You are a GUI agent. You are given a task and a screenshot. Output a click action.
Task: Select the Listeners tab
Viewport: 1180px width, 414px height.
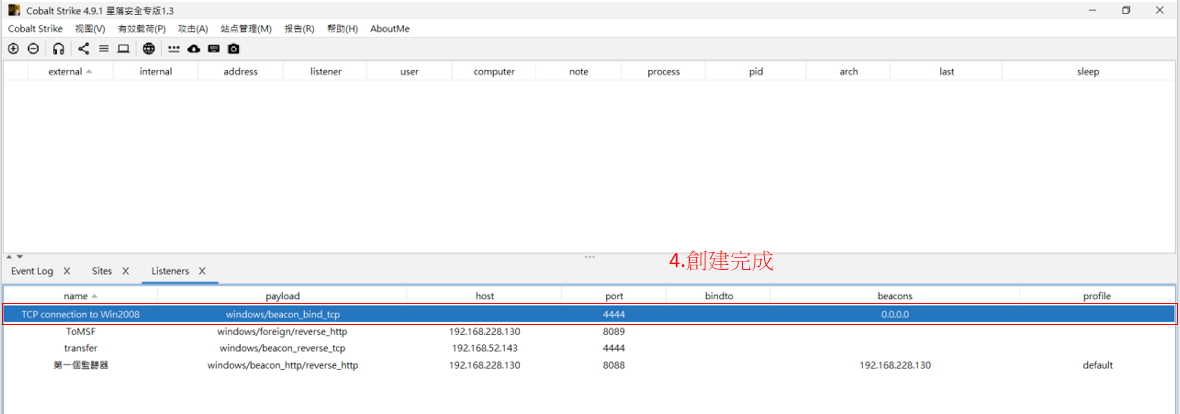170,271
